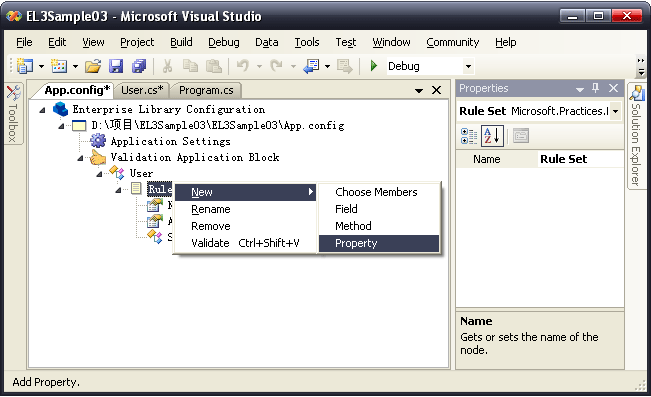Open the Add New Item dropdown arrow
The height and width of the screenshot is (397, 651).
point(75,66)
